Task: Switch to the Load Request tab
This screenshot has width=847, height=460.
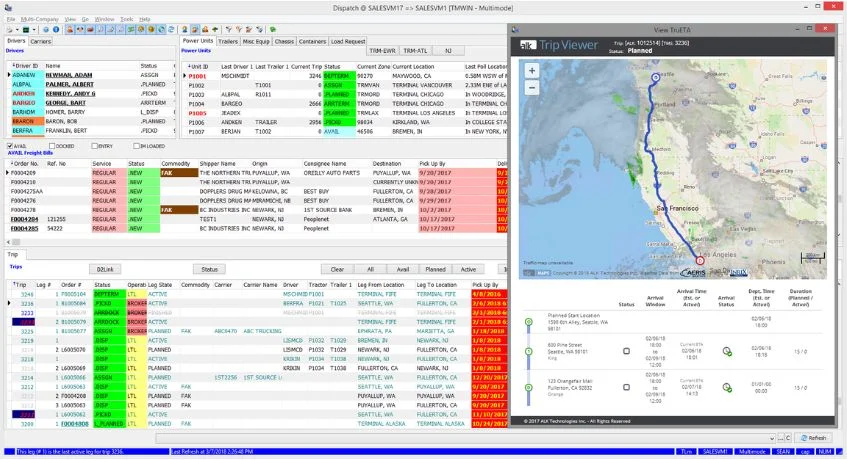Action: point(348,41)
